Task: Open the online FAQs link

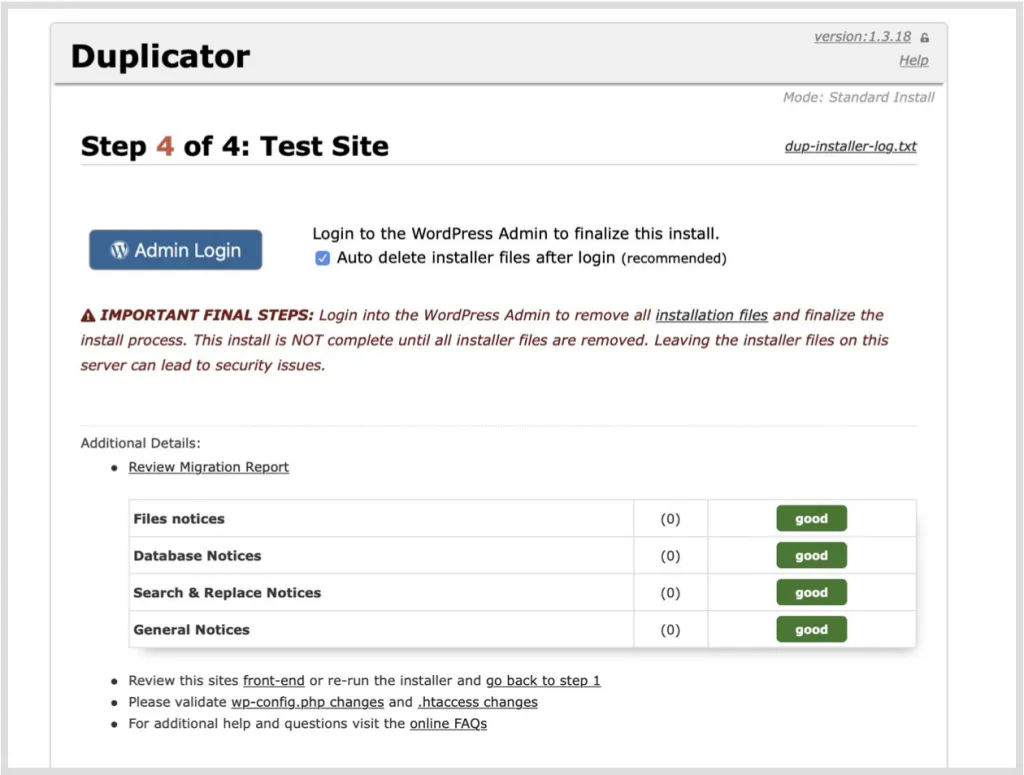Action: [x=448, y=724]
